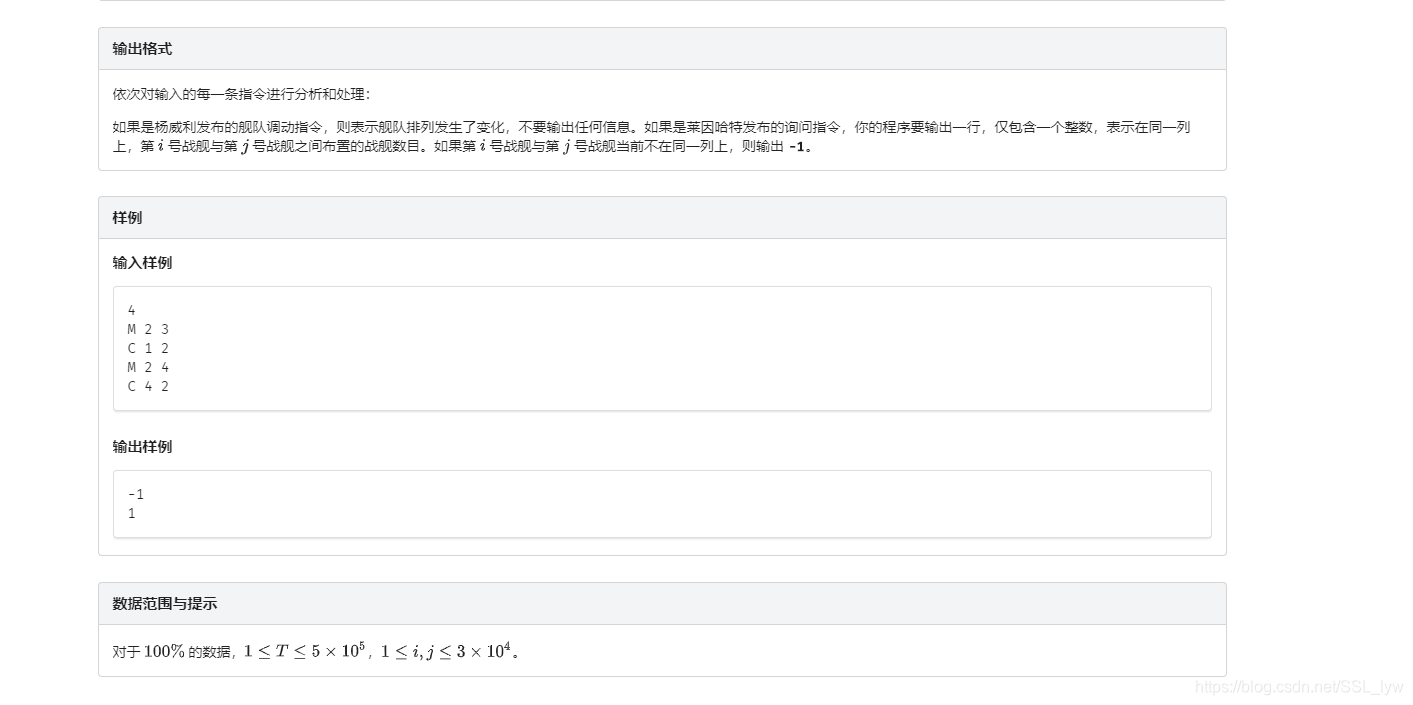
Task: Click the sample input line "M 2 4"
Action: click(x=148, y=367)
